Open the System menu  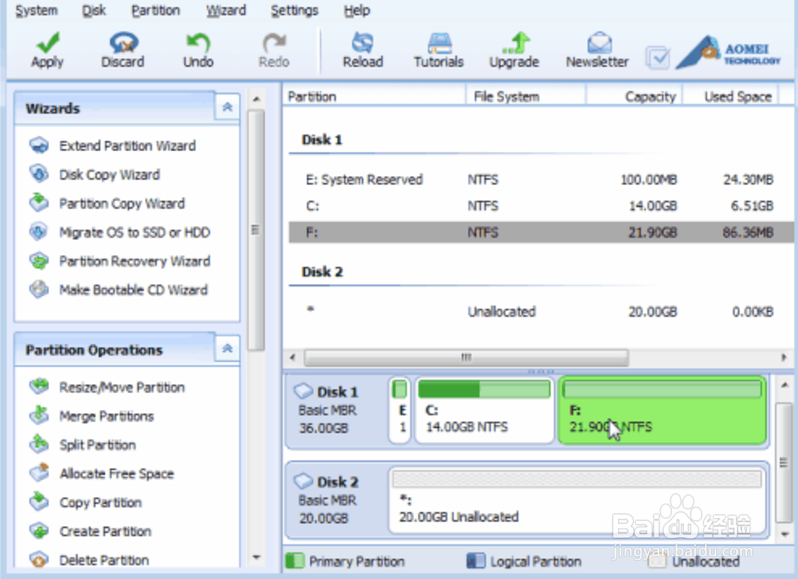(x=36, y=10)
